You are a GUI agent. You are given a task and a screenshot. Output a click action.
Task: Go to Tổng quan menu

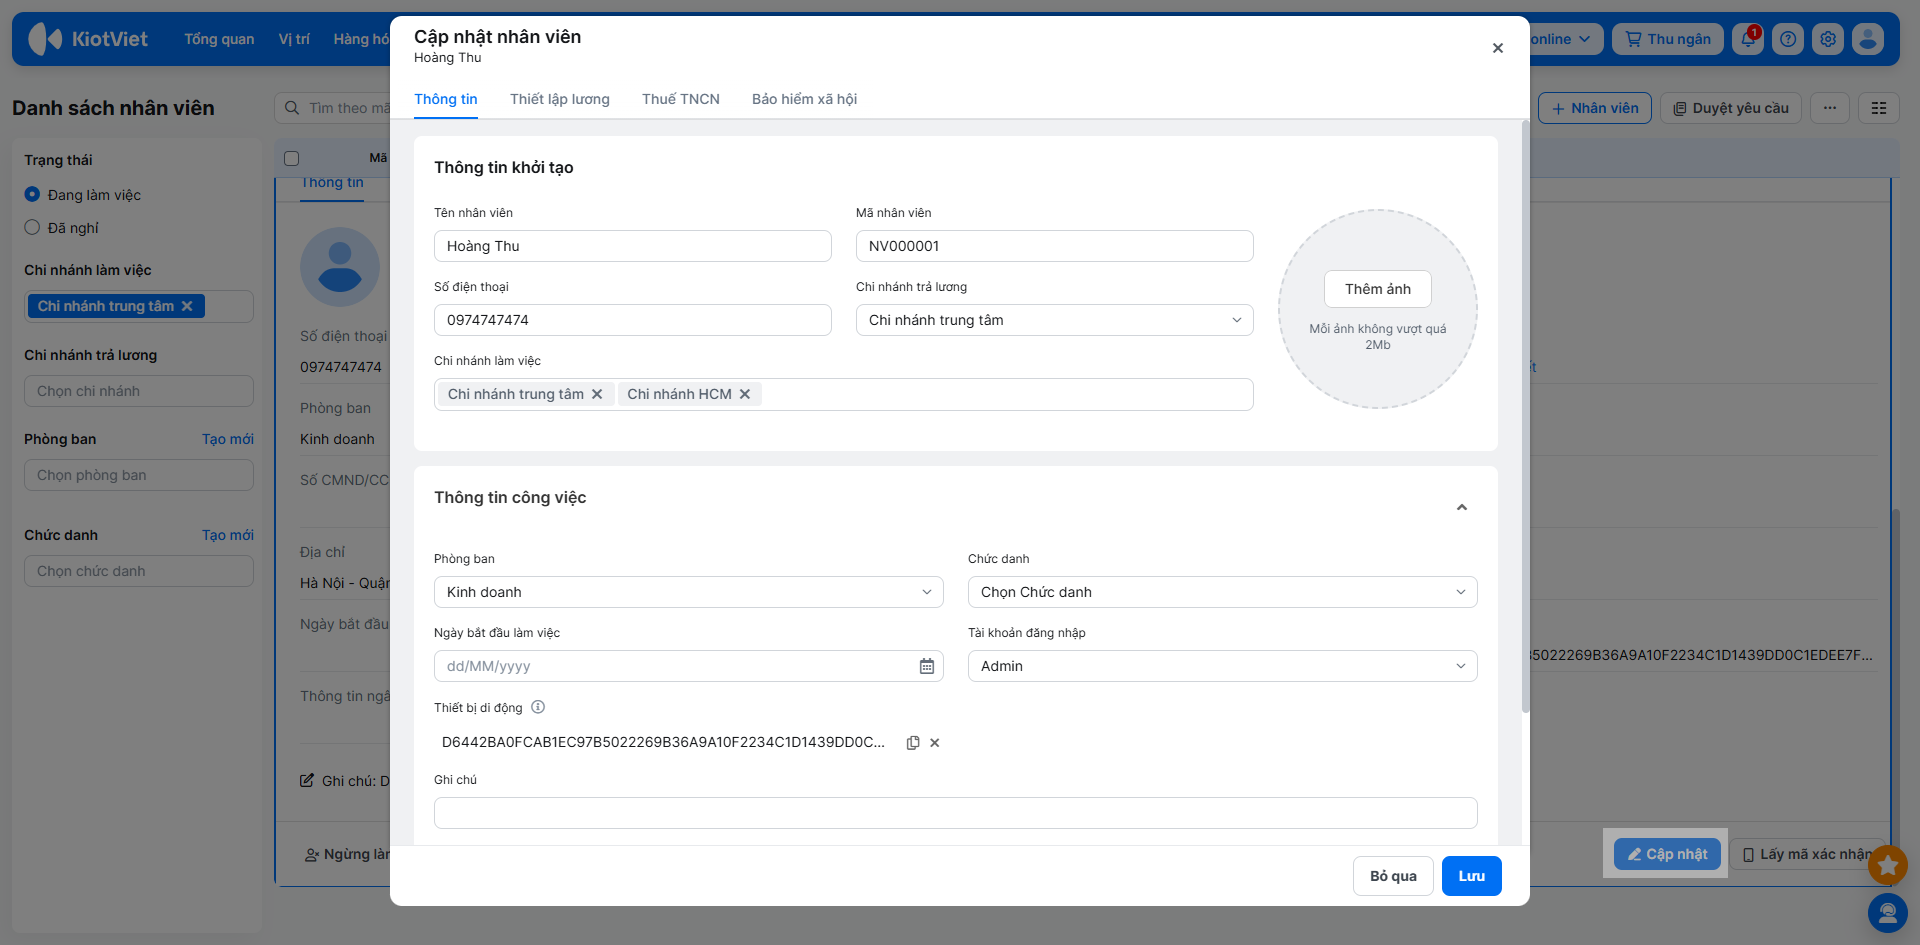pyautogui.click(x=219, y=39)
